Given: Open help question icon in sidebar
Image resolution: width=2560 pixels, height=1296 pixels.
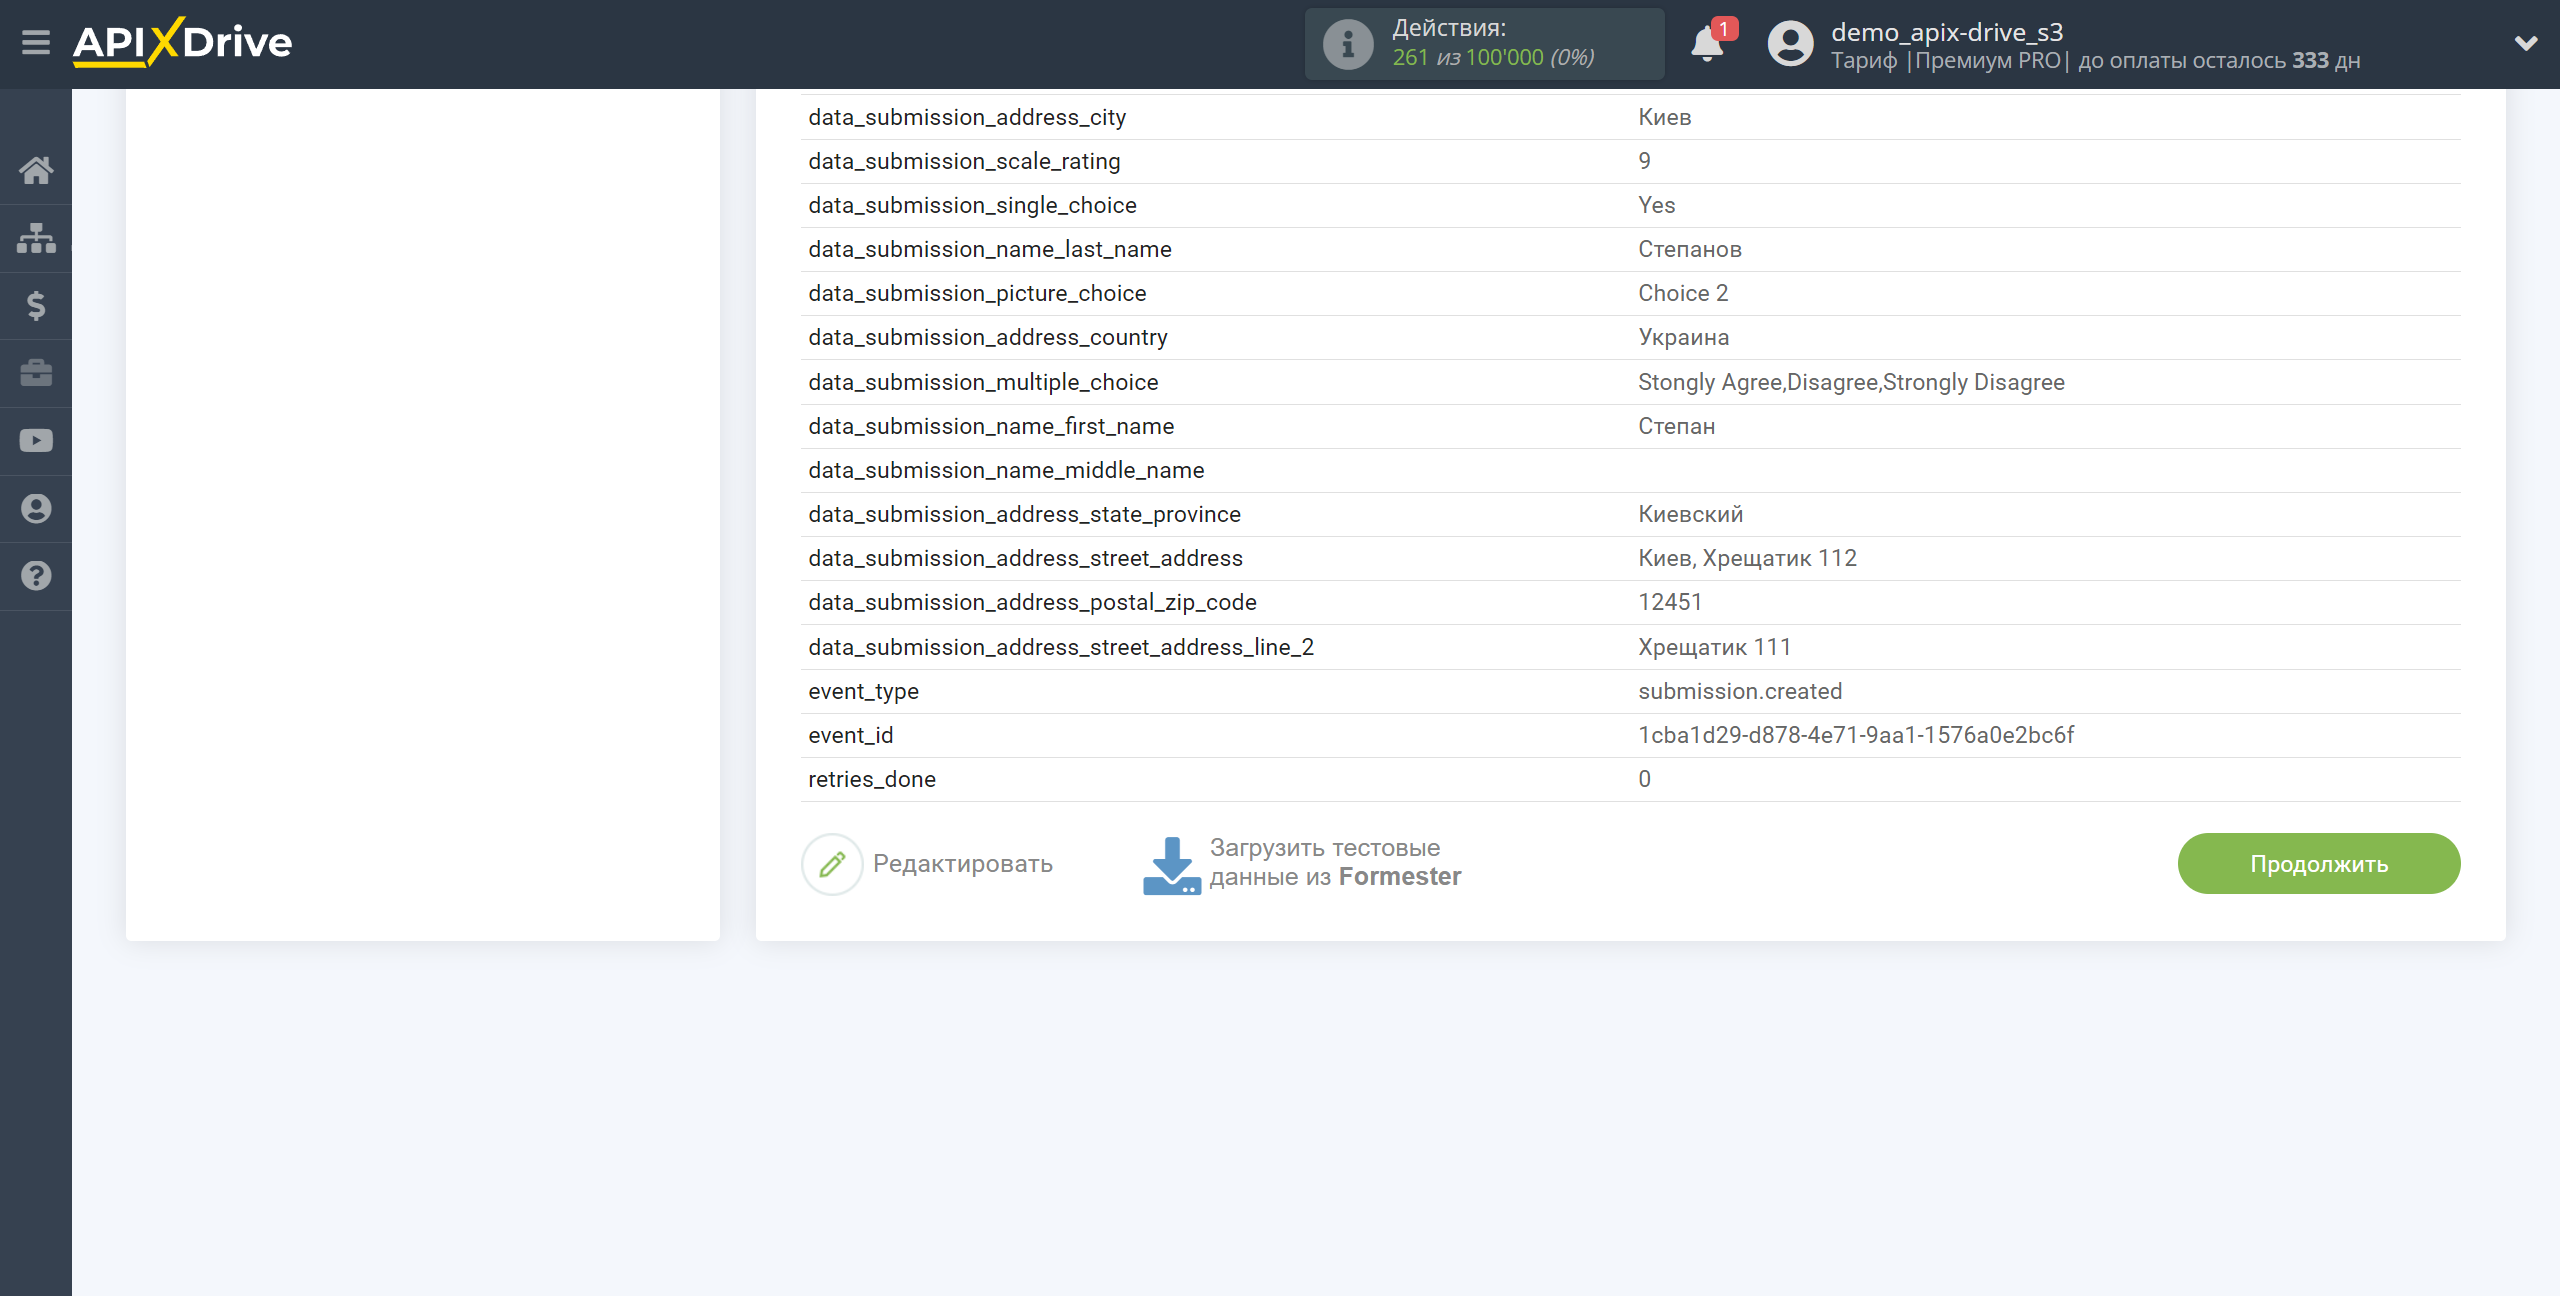Looking at the screenshot, I should (36, 576).
